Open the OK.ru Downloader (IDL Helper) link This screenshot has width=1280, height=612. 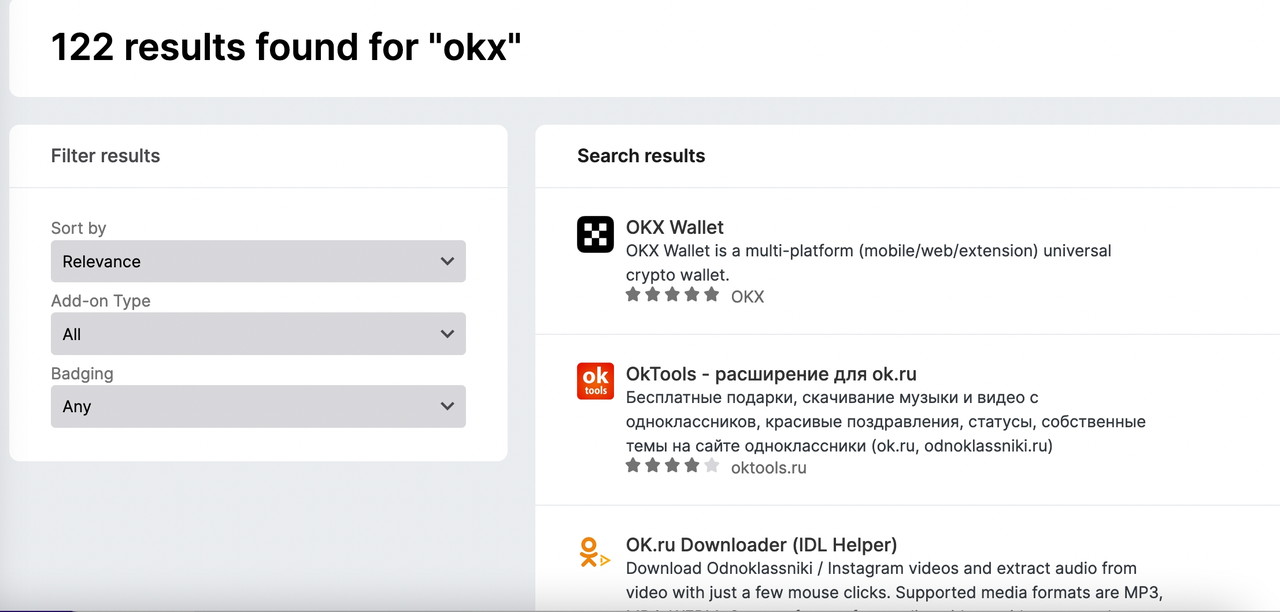(761, 545)
